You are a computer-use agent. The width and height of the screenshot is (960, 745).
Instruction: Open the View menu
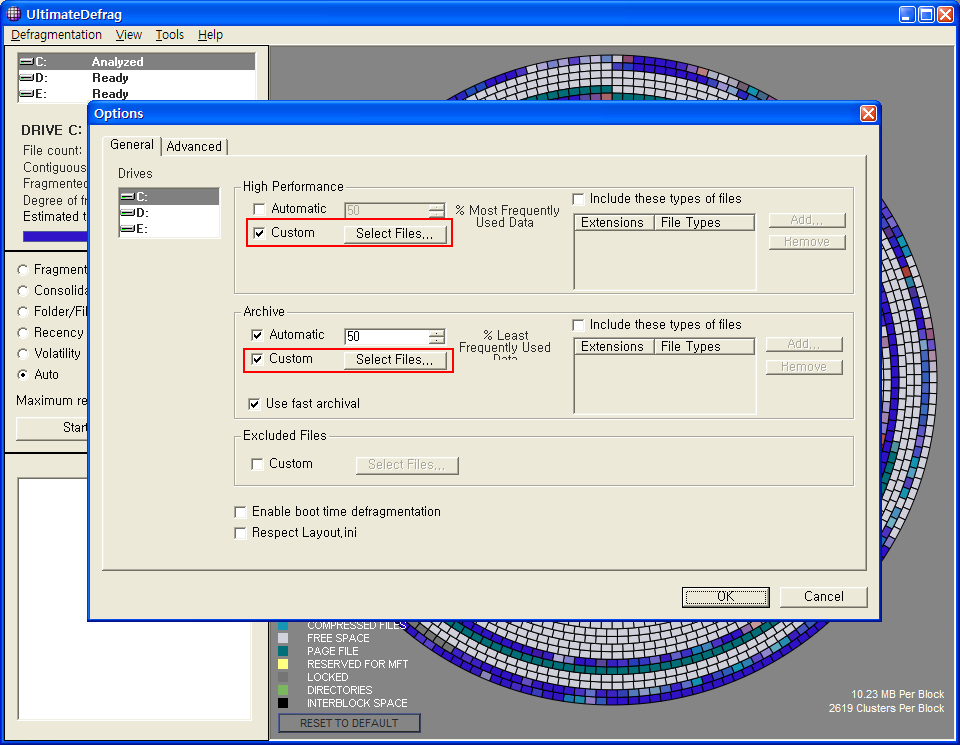(129, 35)
